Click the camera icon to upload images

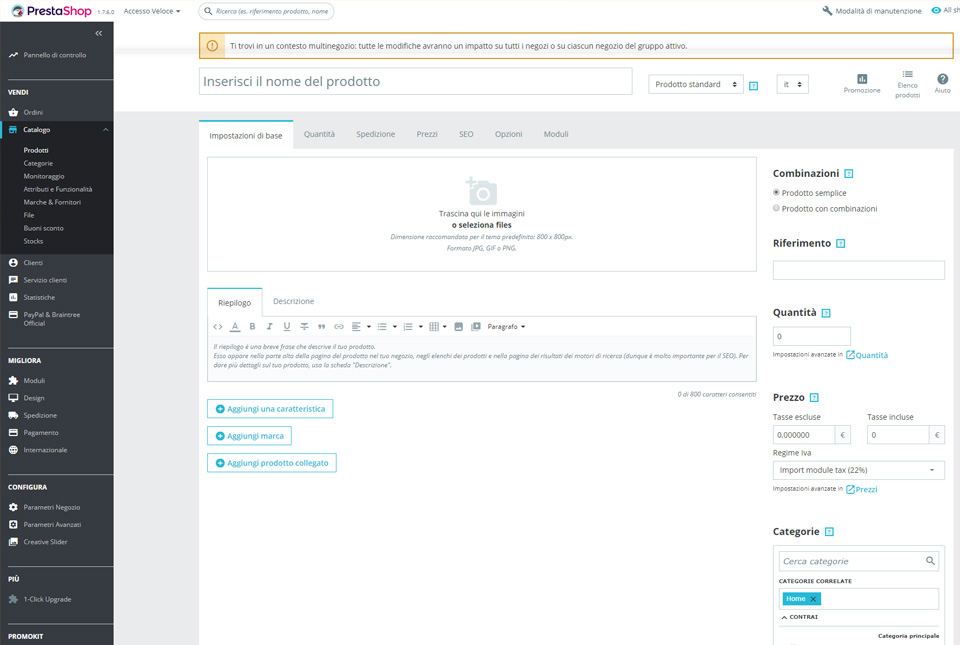click(481, 191)
